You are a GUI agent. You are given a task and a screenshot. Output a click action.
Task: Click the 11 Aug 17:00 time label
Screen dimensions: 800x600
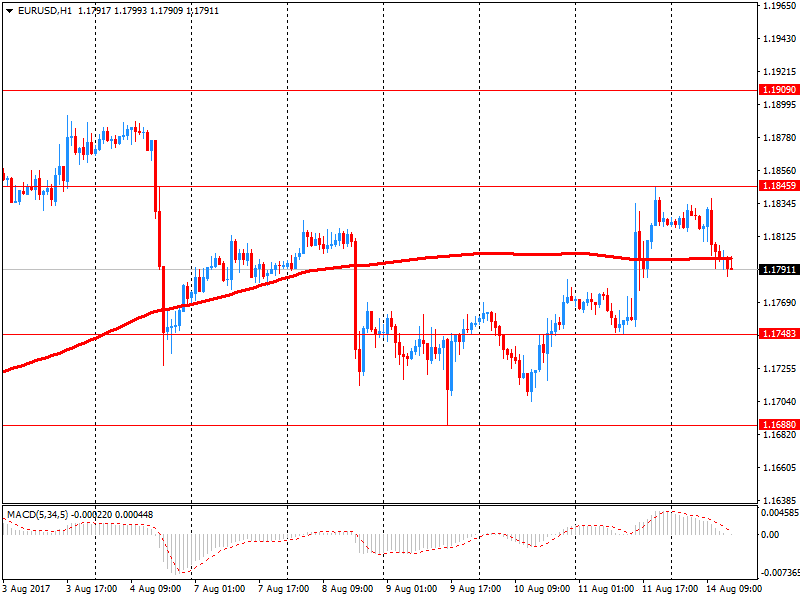pyautogui.click(x=670, y=589)
